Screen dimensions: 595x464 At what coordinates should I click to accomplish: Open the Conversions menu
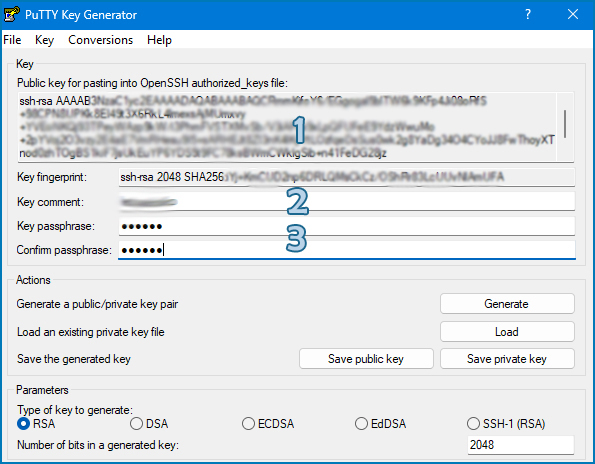(x=101, y=40)
